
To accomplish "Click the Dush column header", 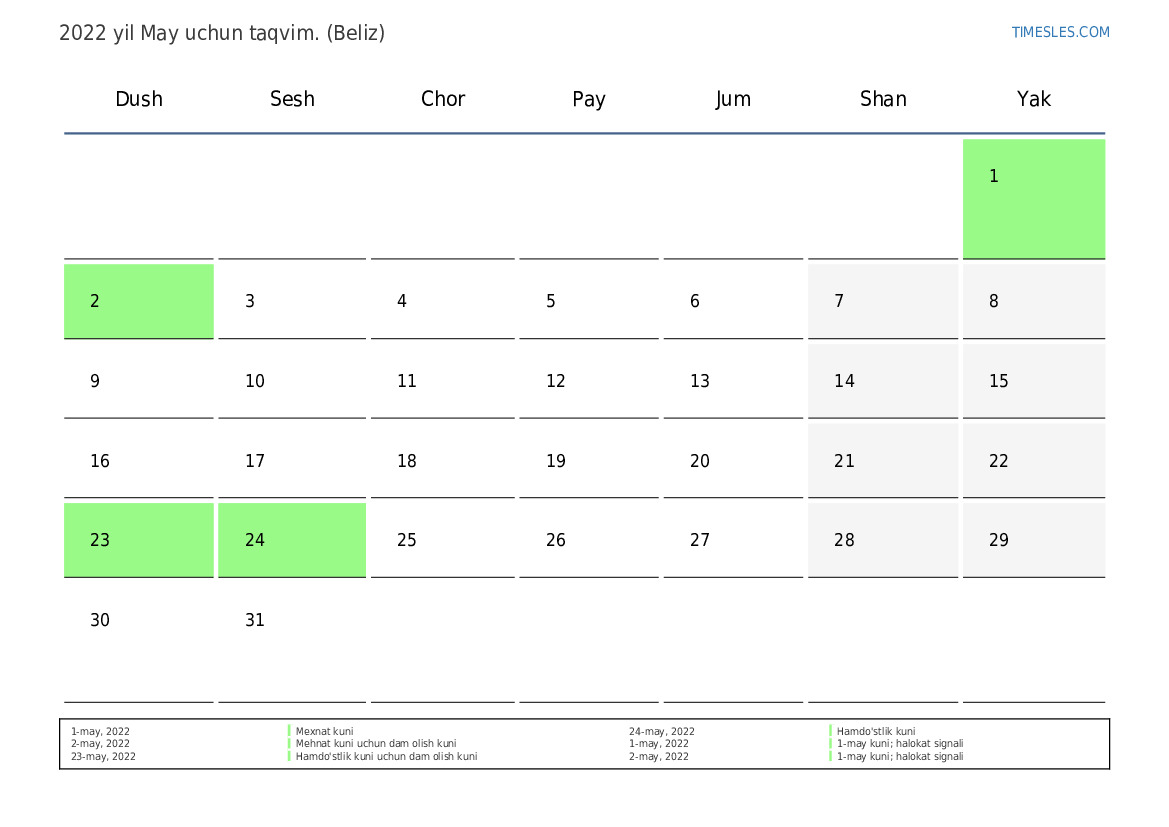I will point(139,99).
